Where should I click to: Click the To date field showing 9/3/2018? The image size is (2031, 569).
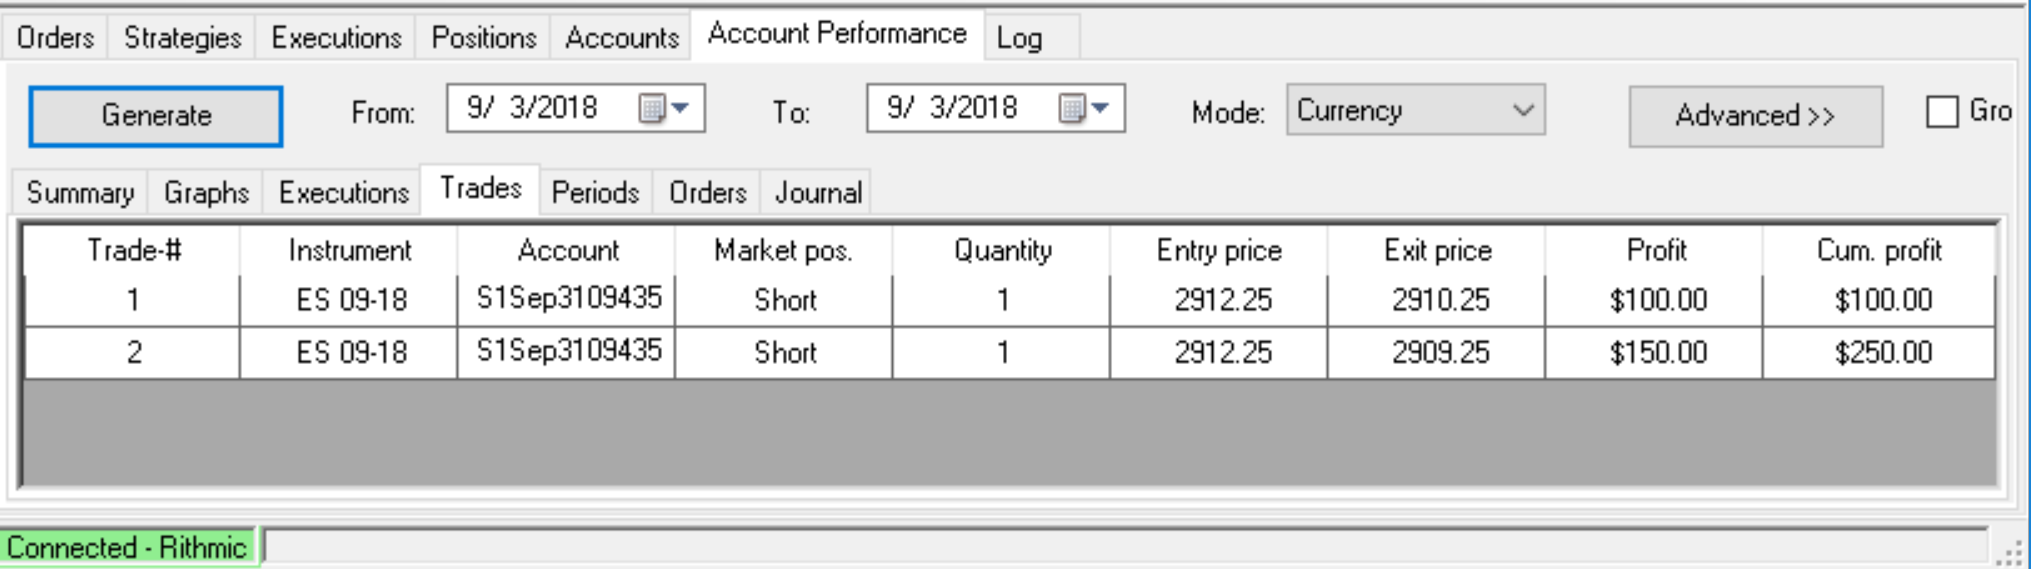point(995,108)
